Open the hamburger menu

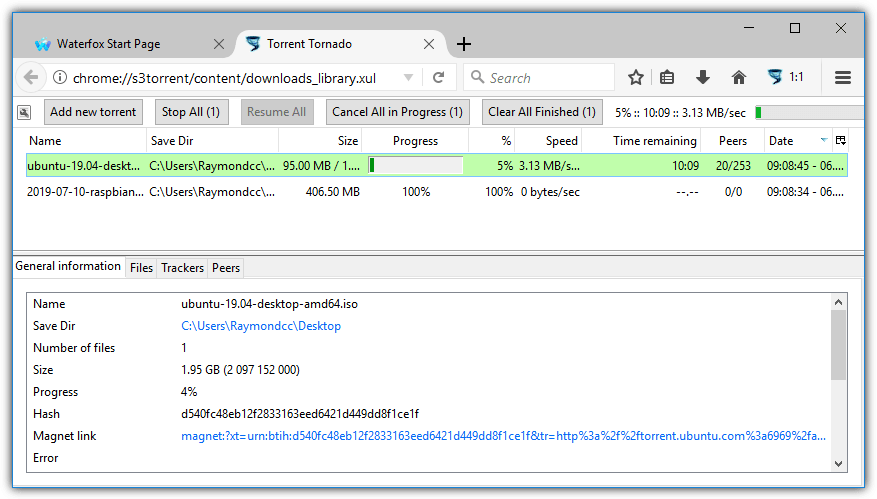coord(843,78)
